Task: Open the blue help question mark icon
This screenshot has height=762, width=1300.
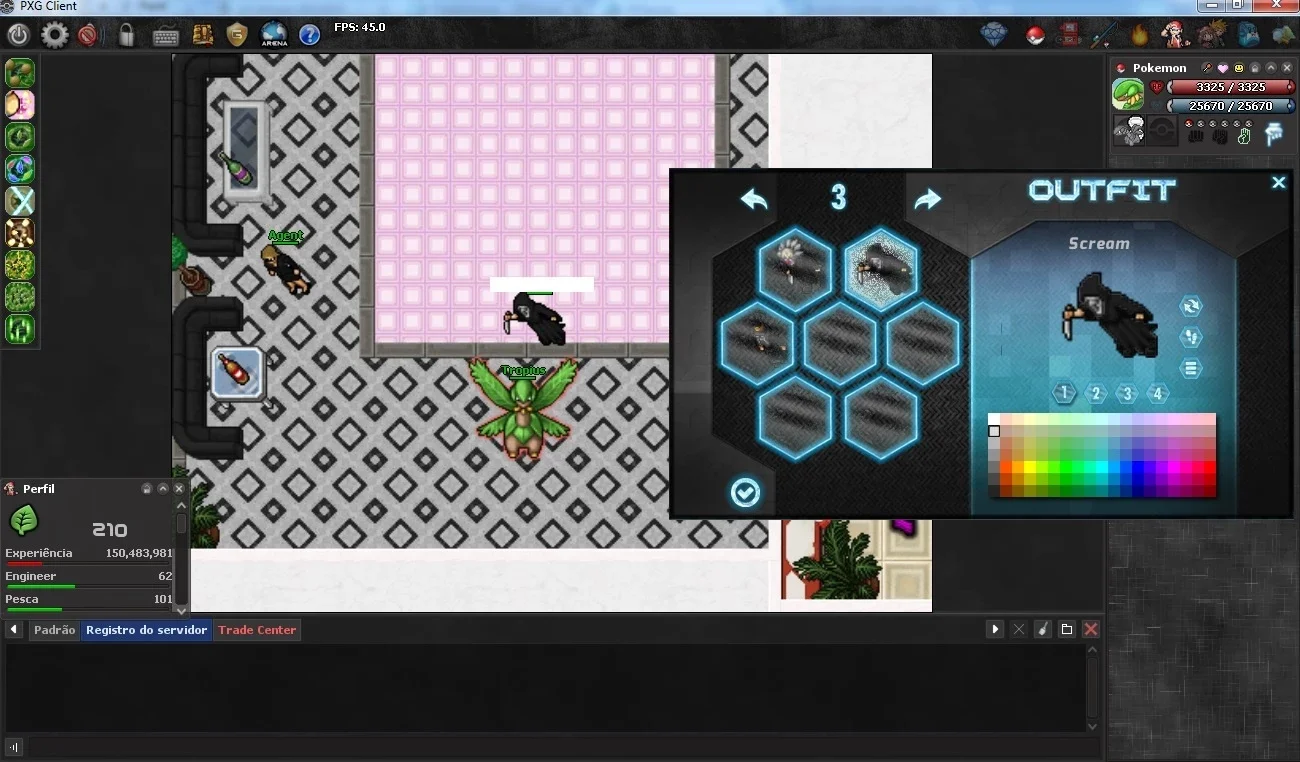Action: (x=310, y=35)
